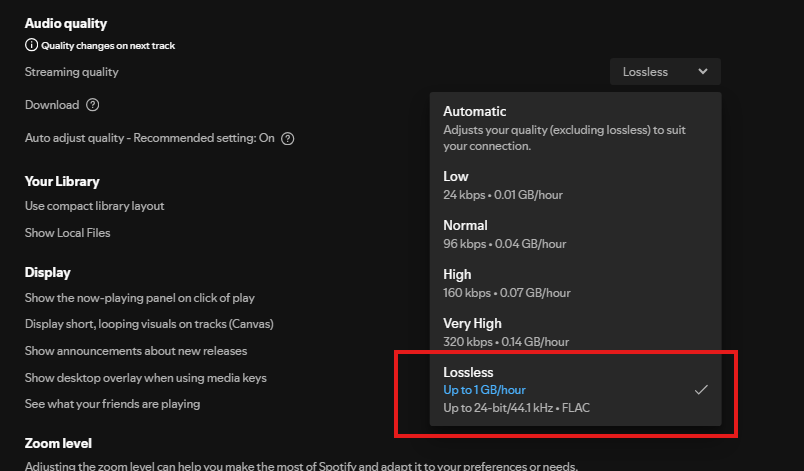Click 'Up to 24-bit/44.1 kHz • FLAC' text

(x=516, y=408)
